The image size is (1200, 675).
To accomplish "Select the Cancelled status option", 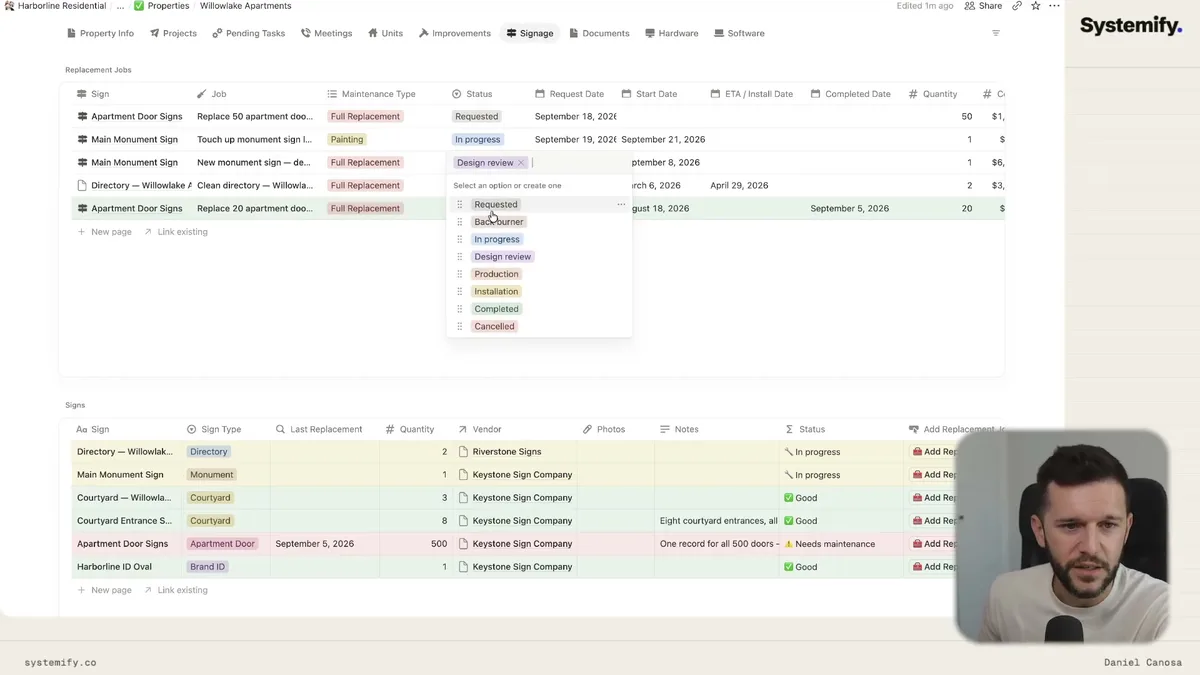I will coord(494,326).
